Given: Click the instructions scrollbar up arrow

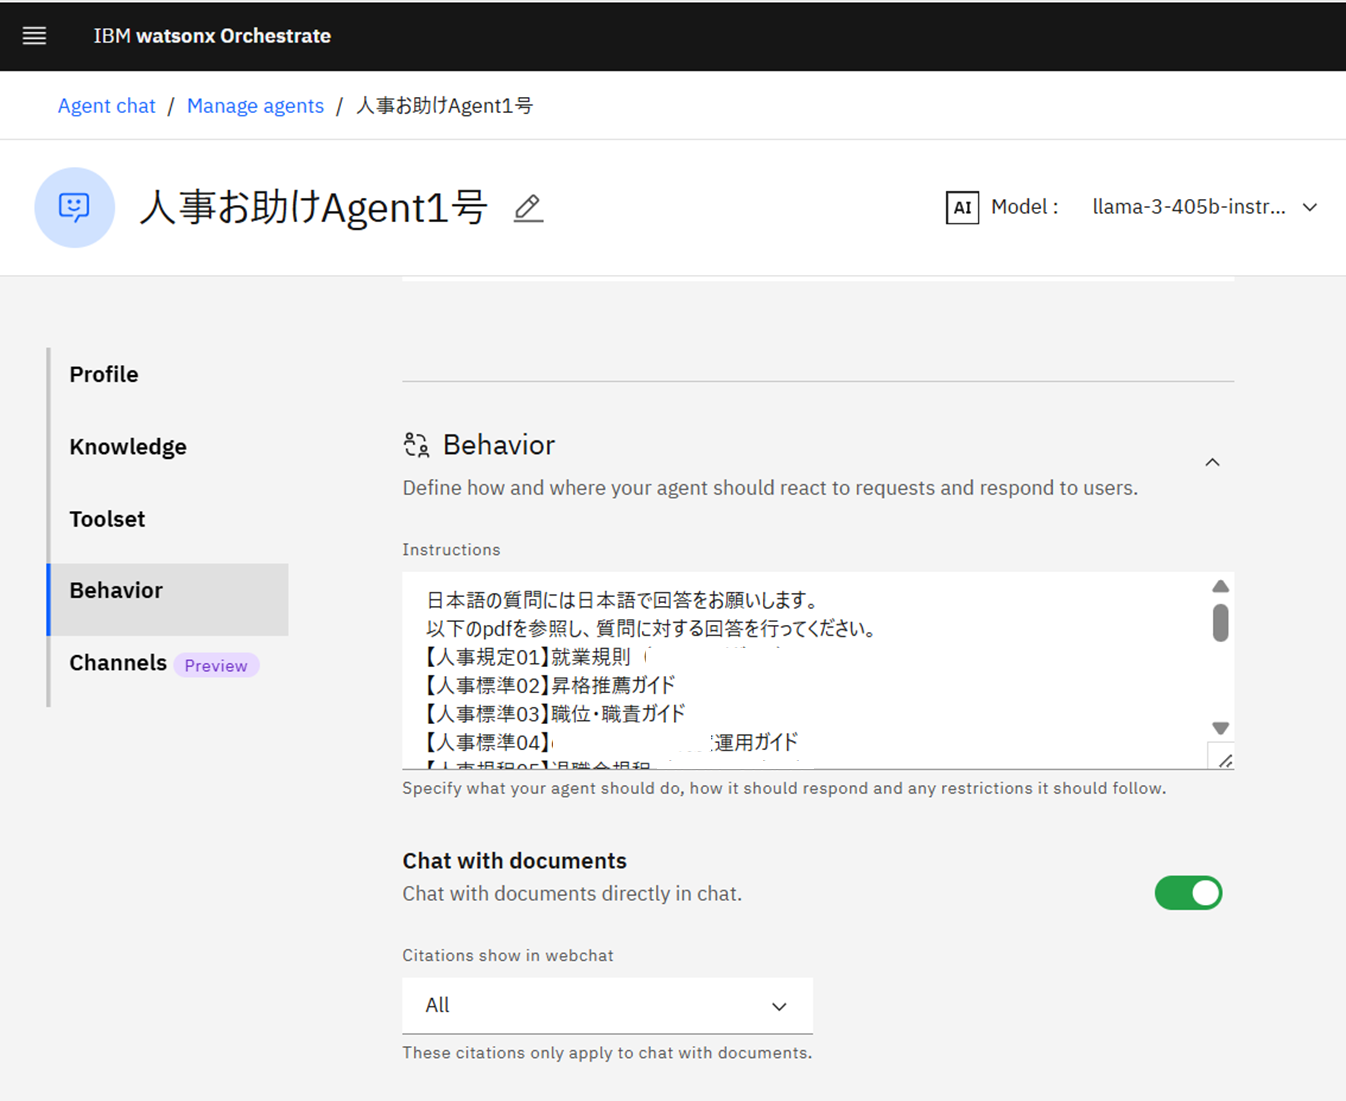Looking at the screenshot, I should click(x=1220, y=586).
